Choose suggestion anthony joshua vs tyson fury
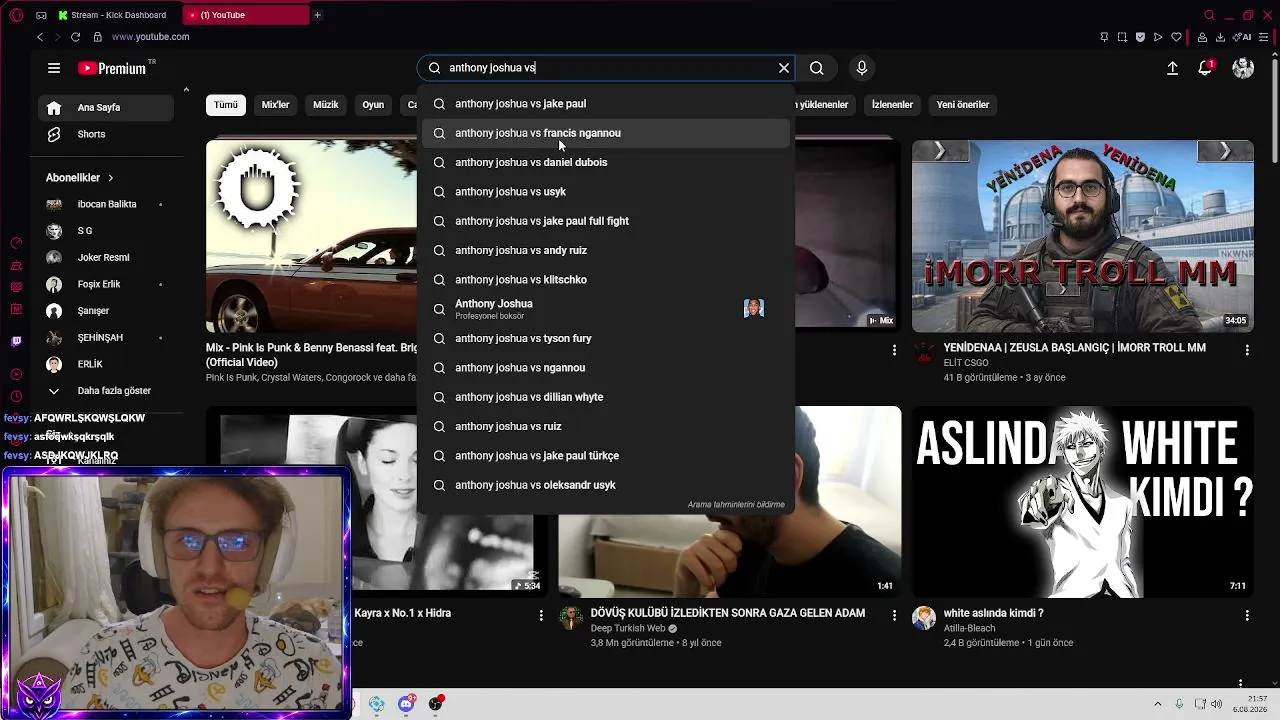1280x720 pixels. coord(606,338)
